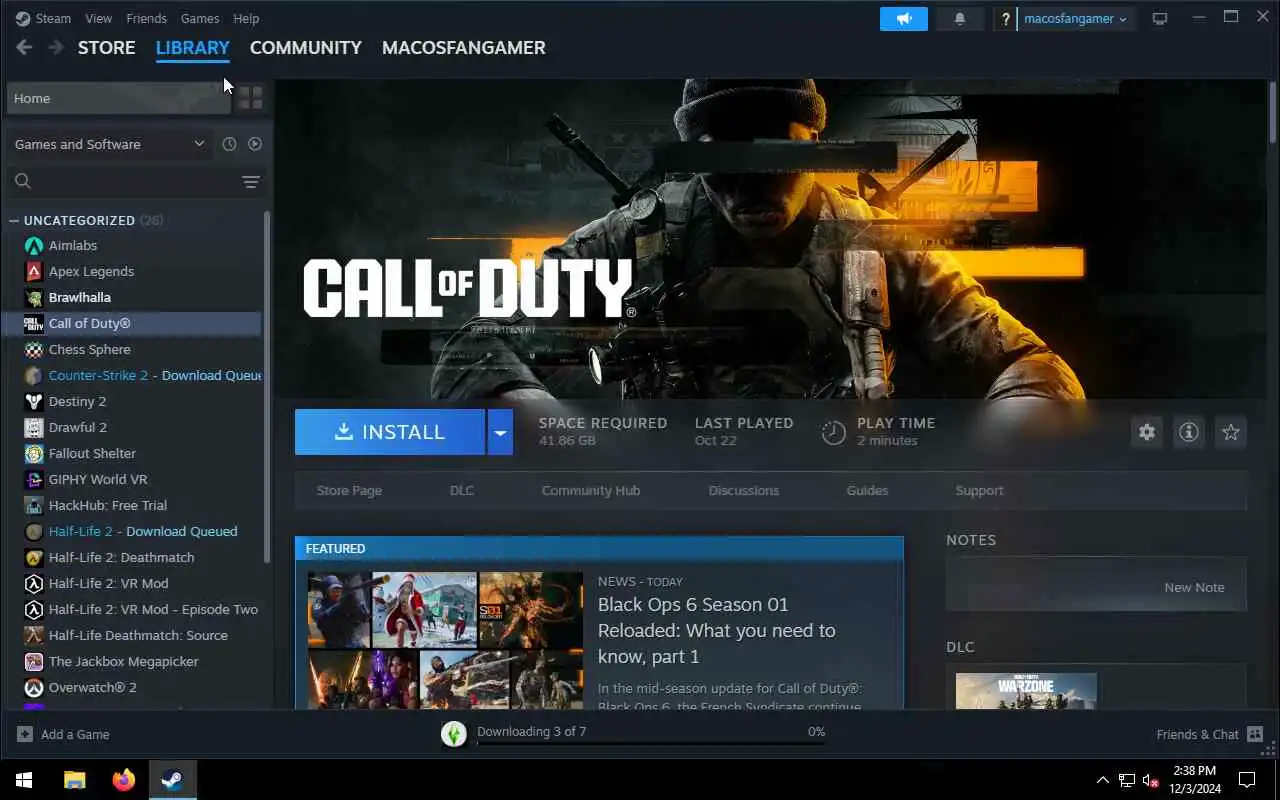Image resolution: width=1280 pixels, height=800 pixels.
Task: Open the Friends menu
Action: point(147,18)
